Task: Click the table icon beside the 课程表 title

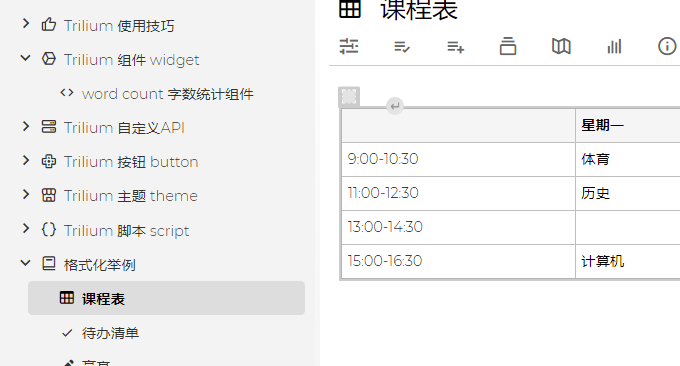Action: 350,9
